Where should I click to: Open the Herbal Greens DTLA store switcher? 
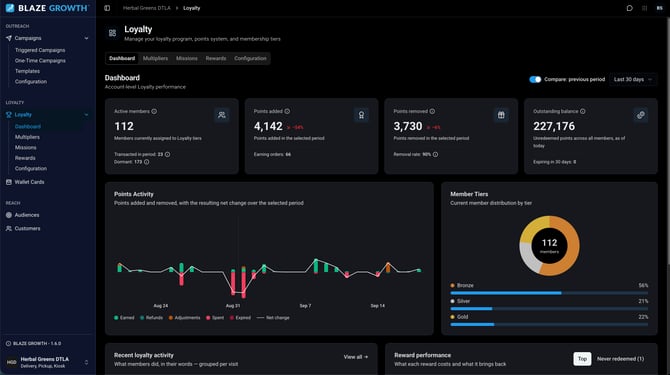tap(47, 362)
